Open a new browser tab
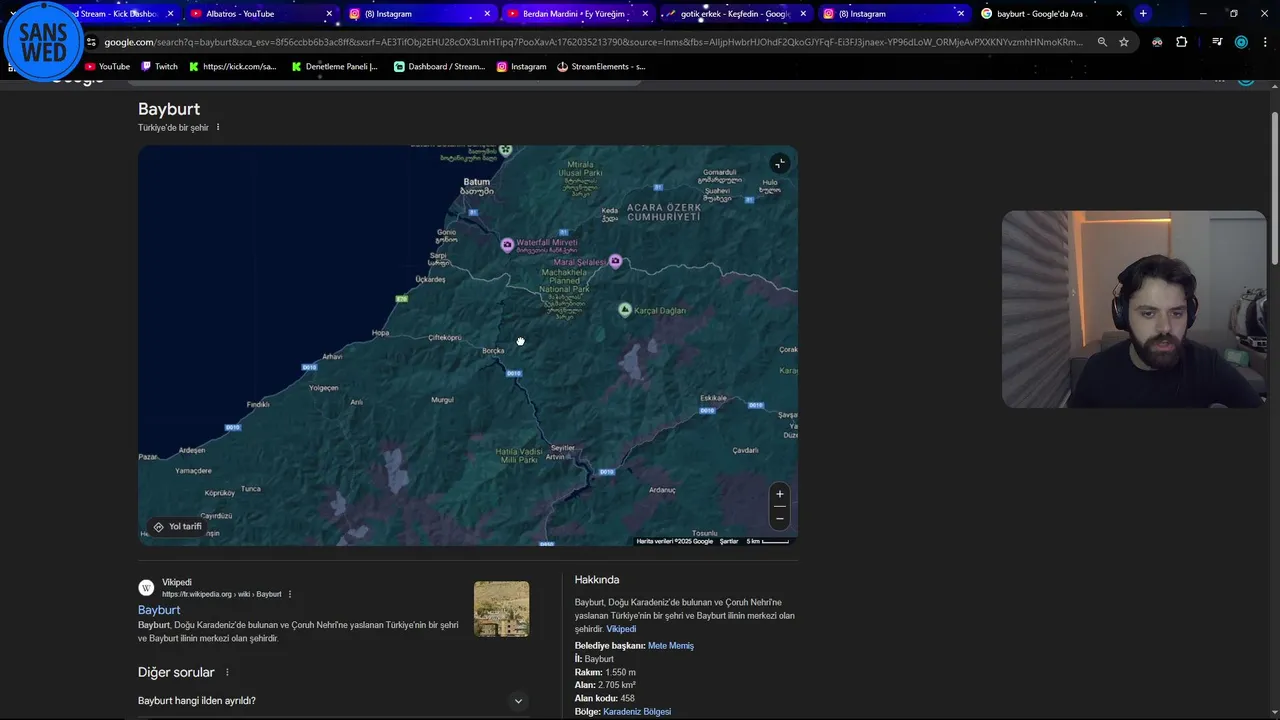 1143,14
